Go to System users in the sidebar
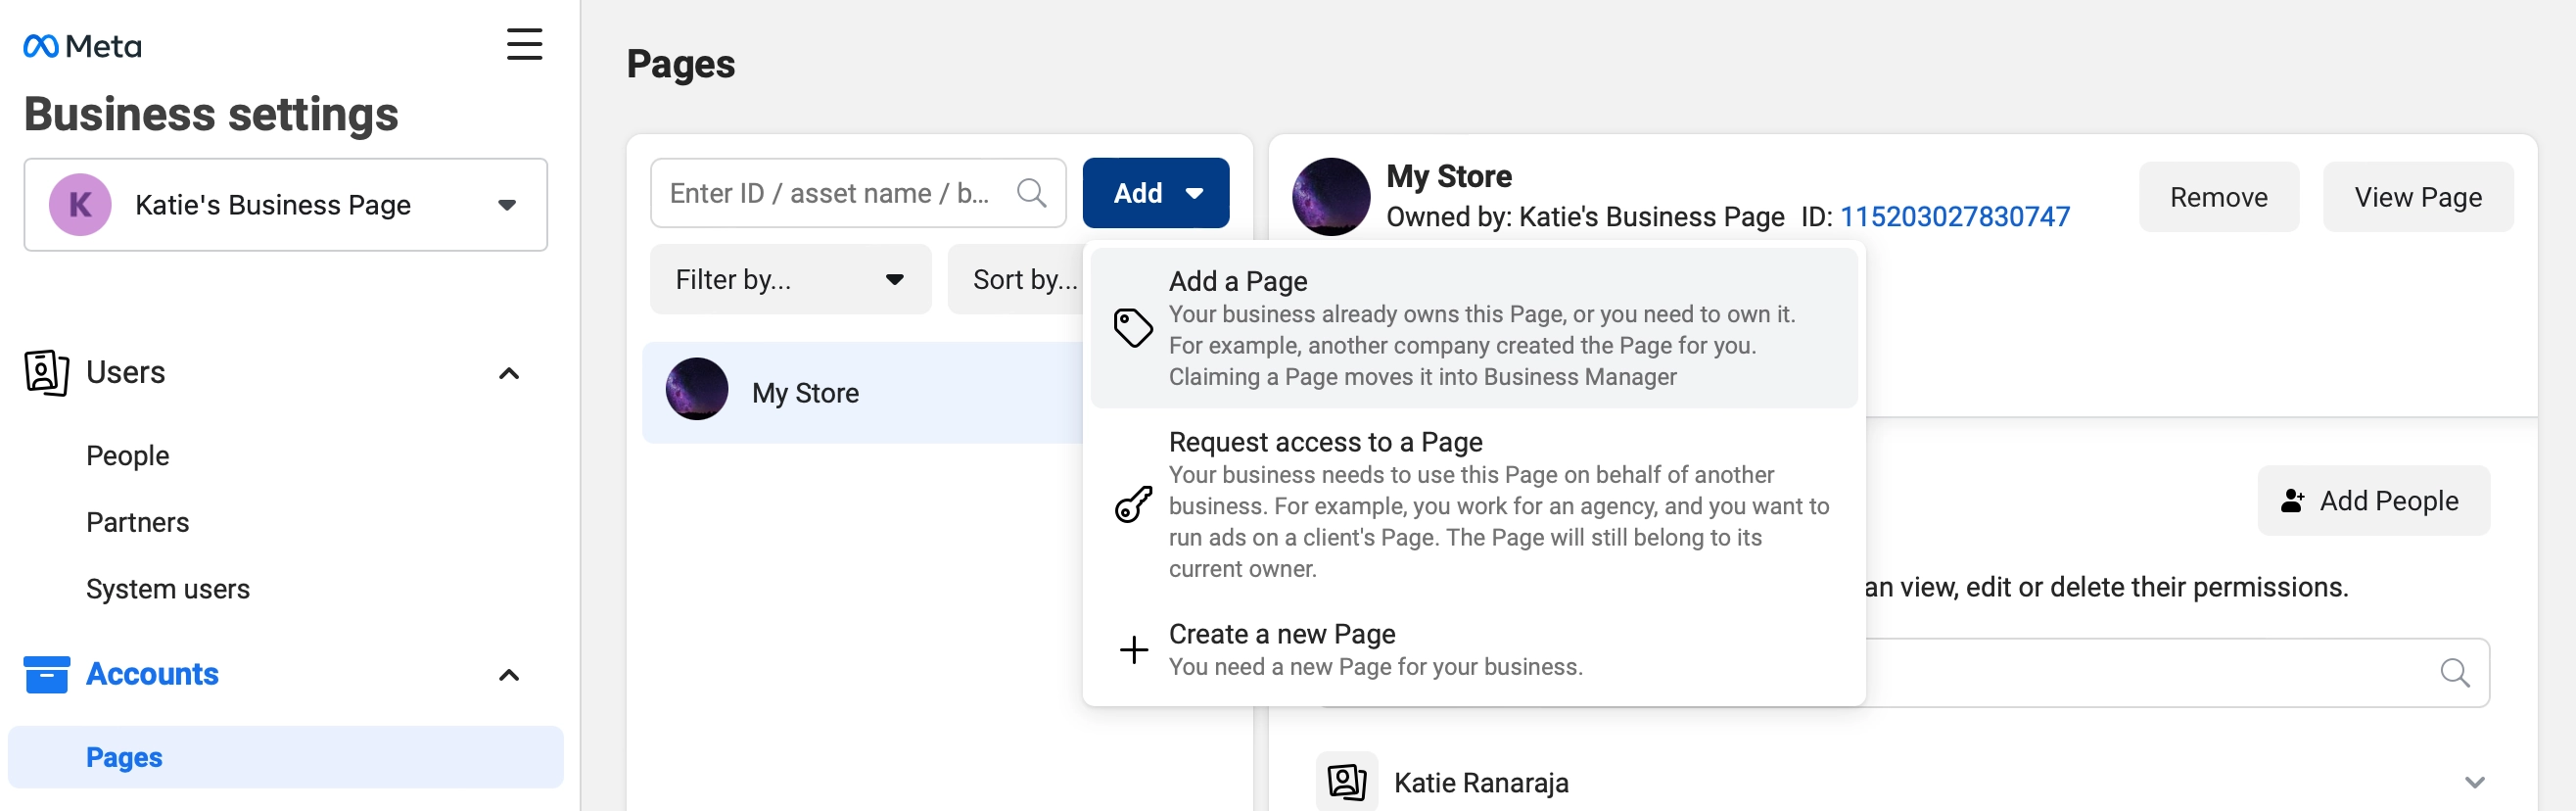Viewport: 2576px width, 811px height. click(167, 589)
